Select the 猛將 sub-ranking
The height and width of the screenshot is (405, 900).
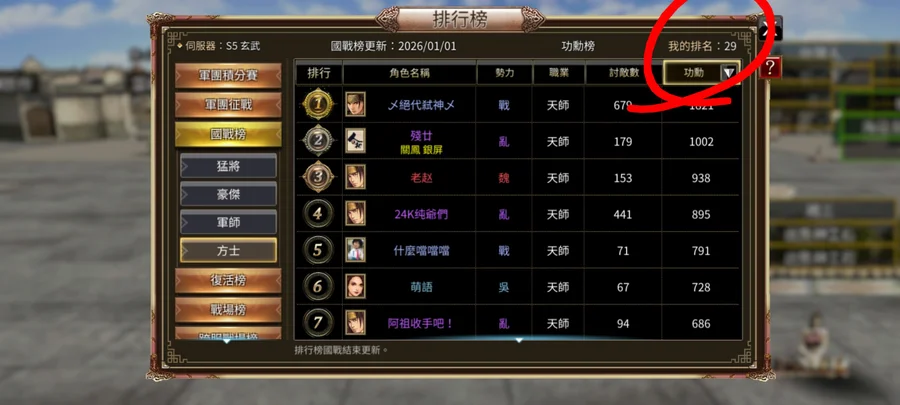point(228,166)
